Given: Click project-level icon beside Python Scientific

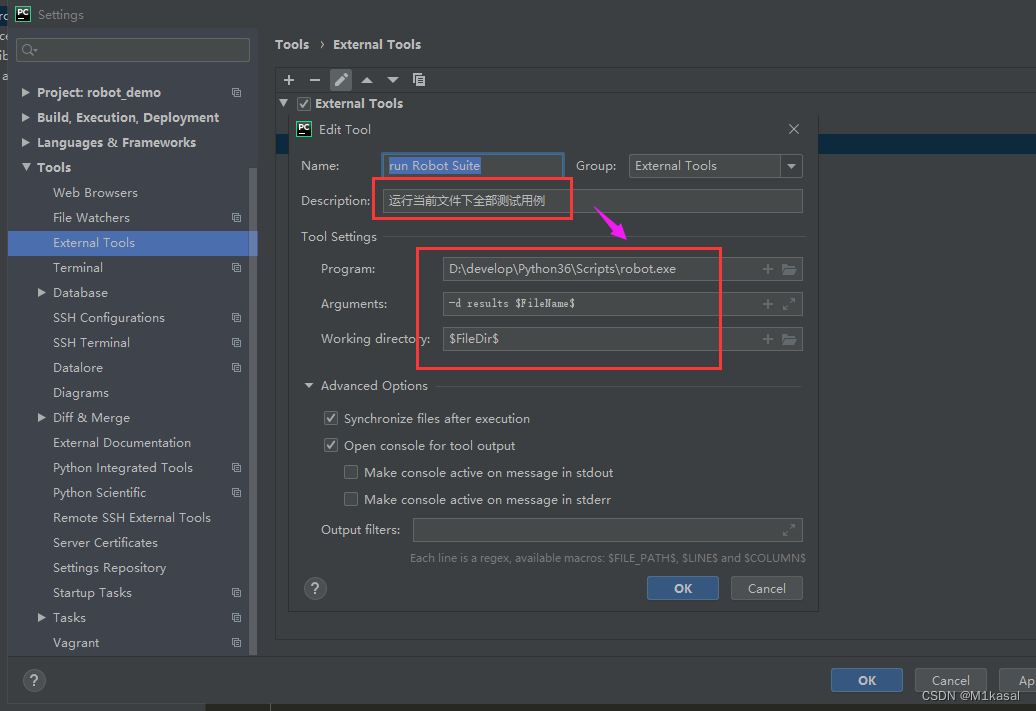Looking at the screenshot, I should point(237,492).
